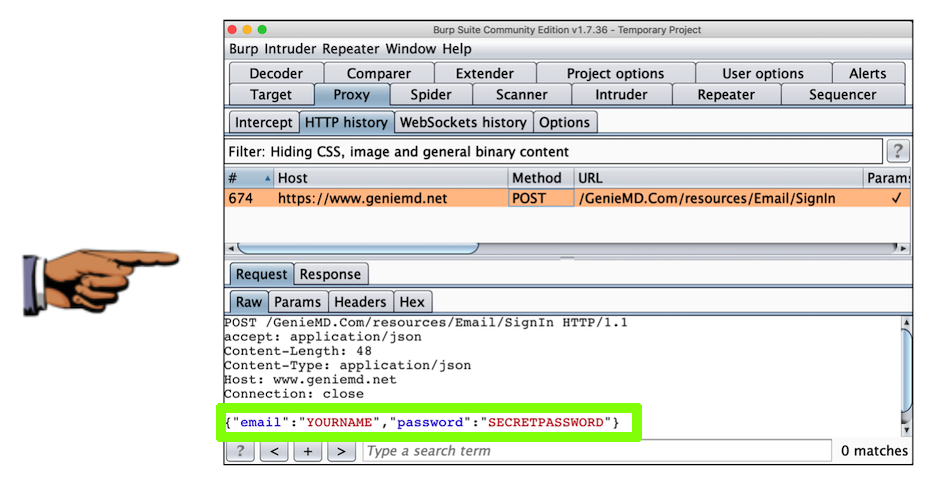Switch to the Raw view
The height and width of the screenshot is (488, 932).
click(248, 302)
